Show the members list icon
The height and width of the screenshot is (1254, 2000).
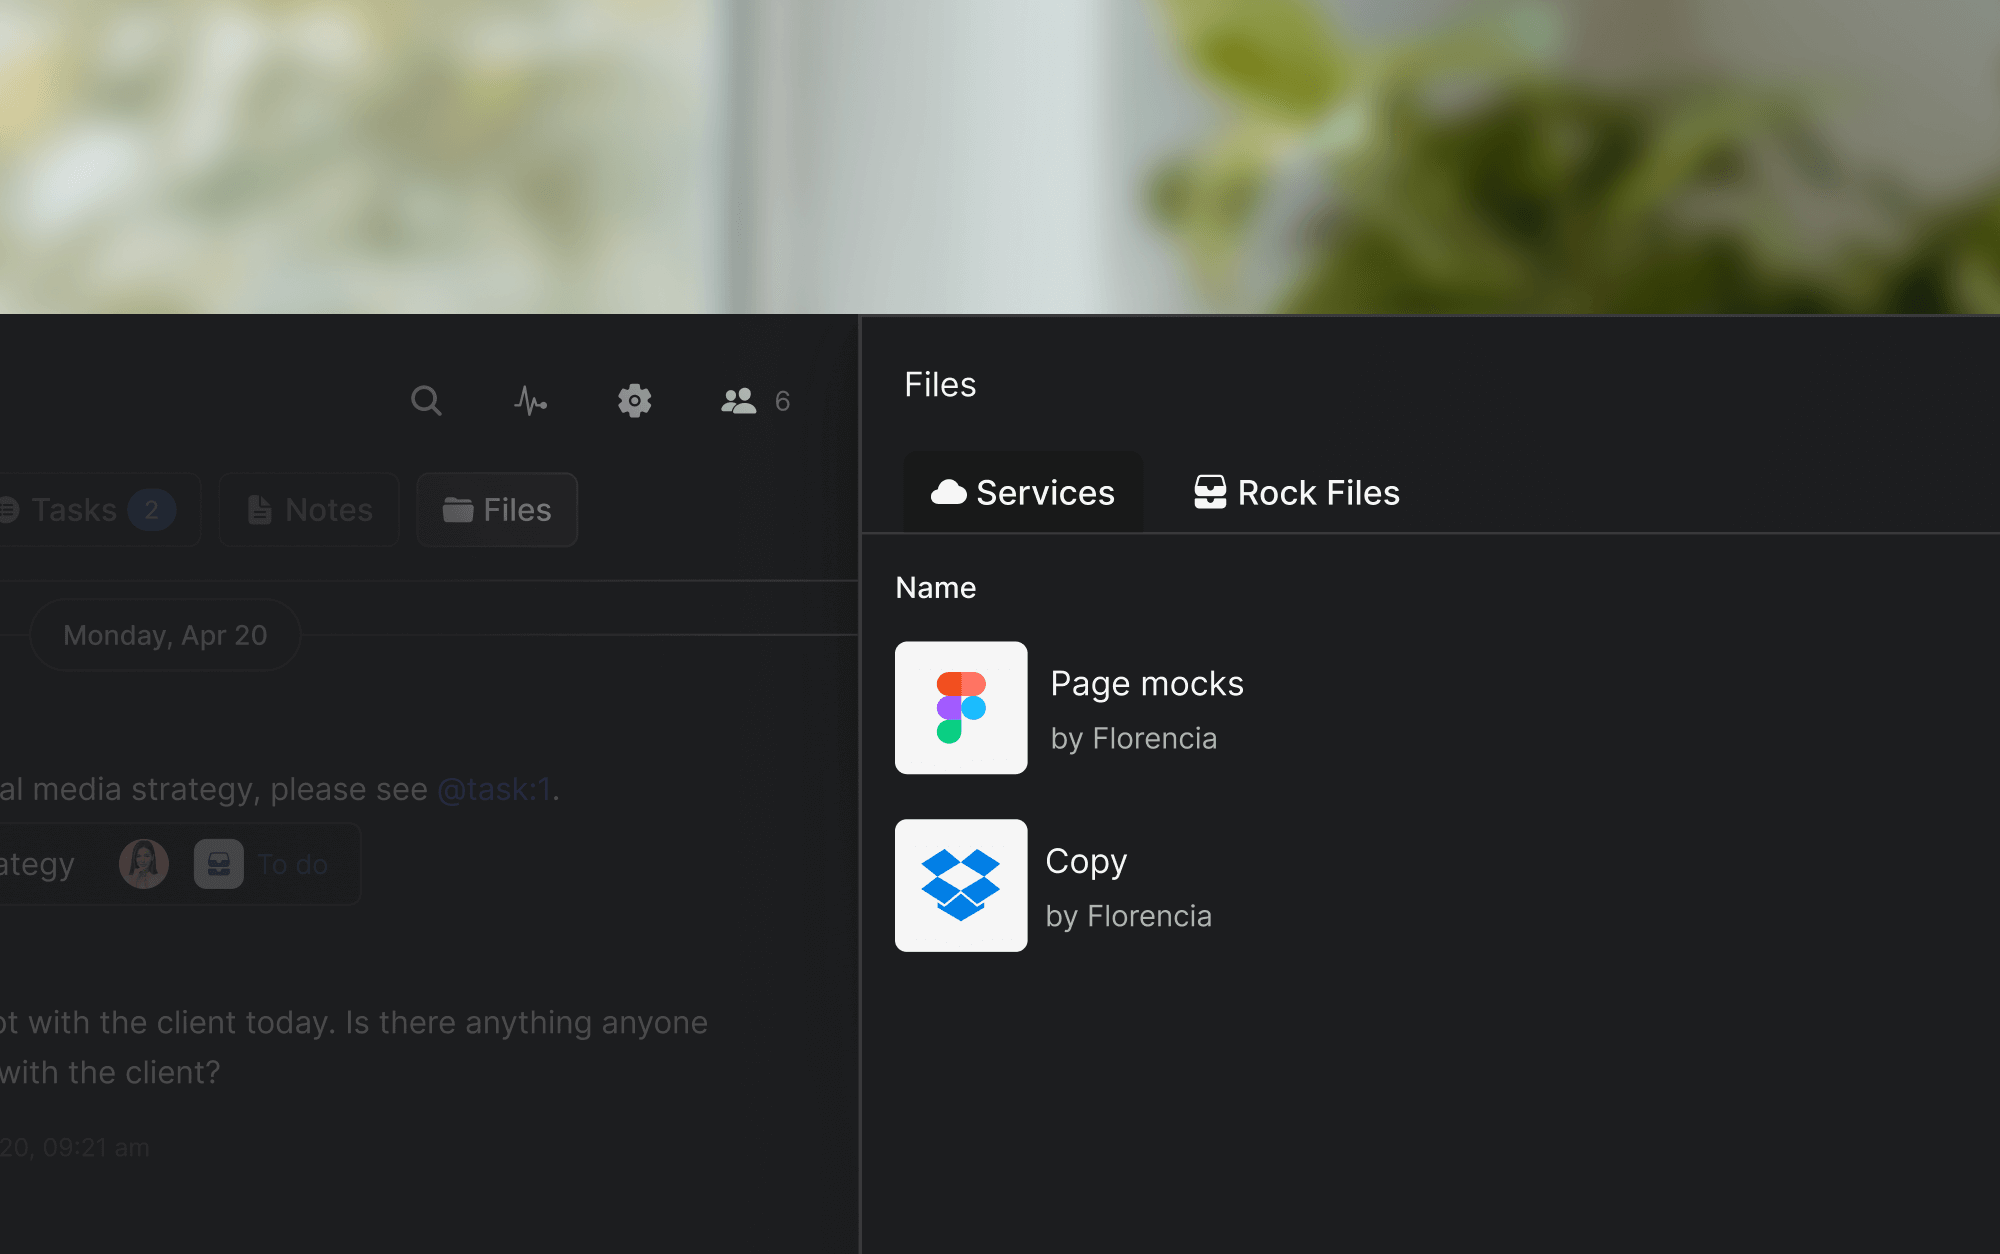pyautogui.click(x=739, y=401)
